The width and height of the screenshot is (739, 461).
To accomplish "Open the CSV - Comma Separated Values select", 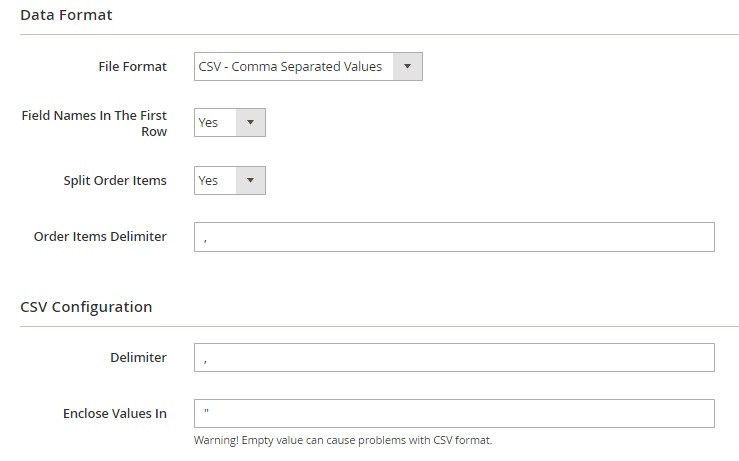I will coord(293,67).
